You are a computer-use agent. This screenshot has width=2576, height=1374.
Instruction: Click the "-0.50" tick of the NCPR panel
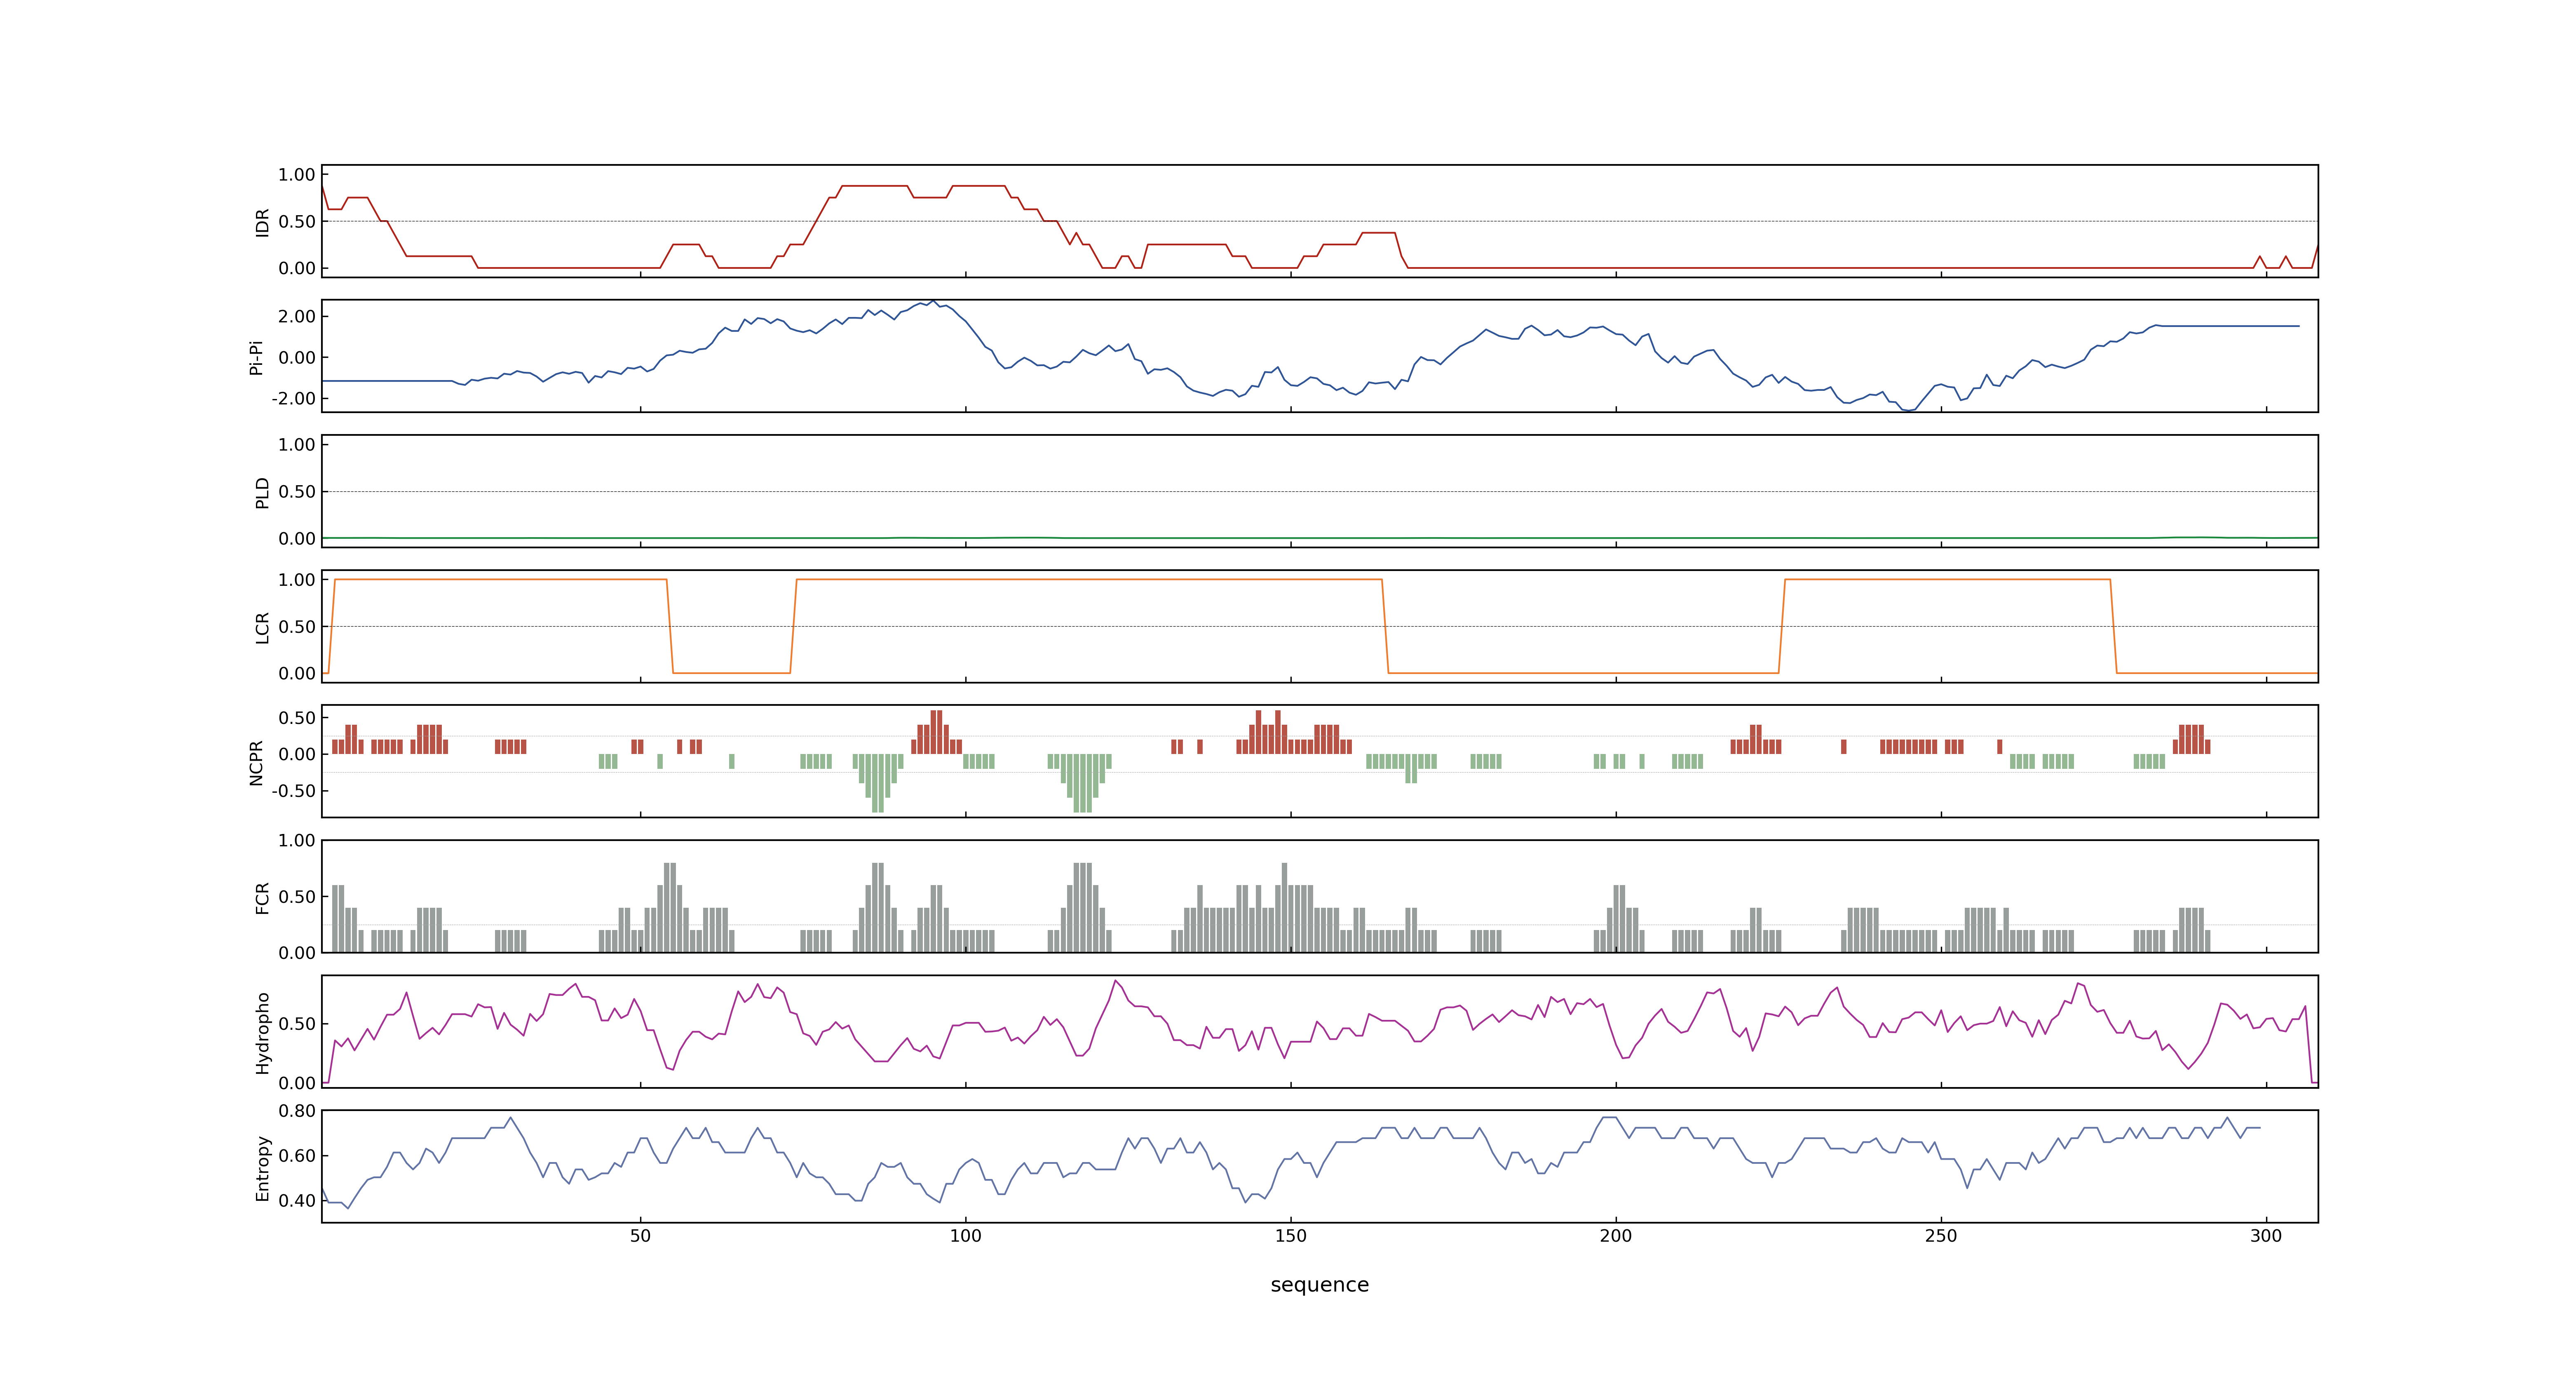click(293, 791)
